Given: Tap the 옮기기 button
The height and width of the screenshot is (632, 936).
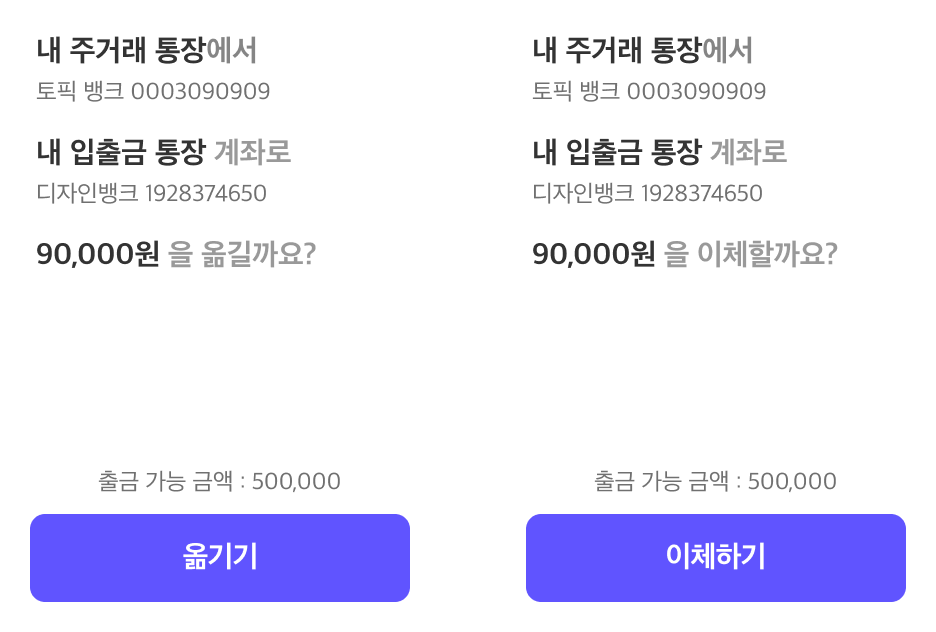Looking at the screenshot, I should point(220,557).
